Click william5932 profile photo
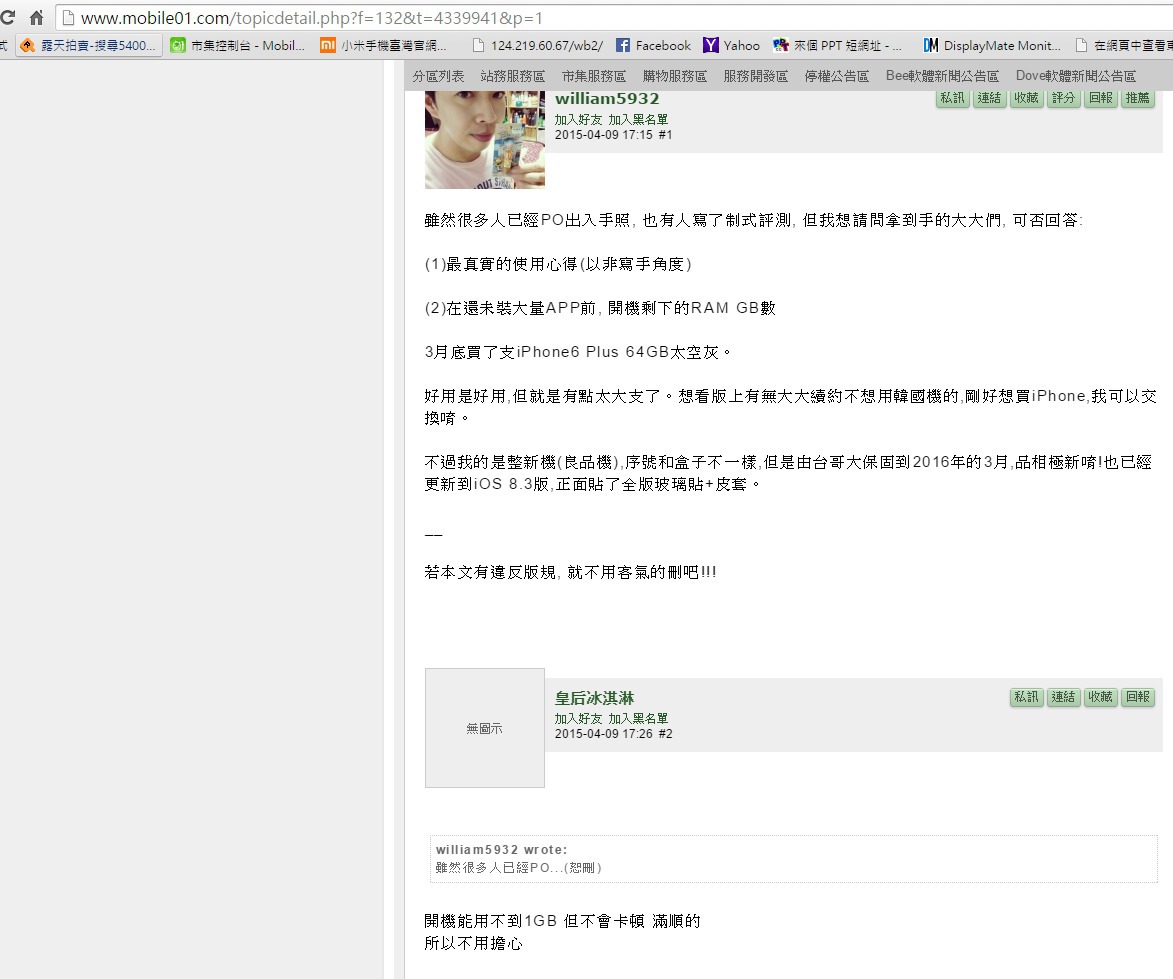Viewport: 1173px width, 979px height. pyautogui.click(x=485, y=139)
